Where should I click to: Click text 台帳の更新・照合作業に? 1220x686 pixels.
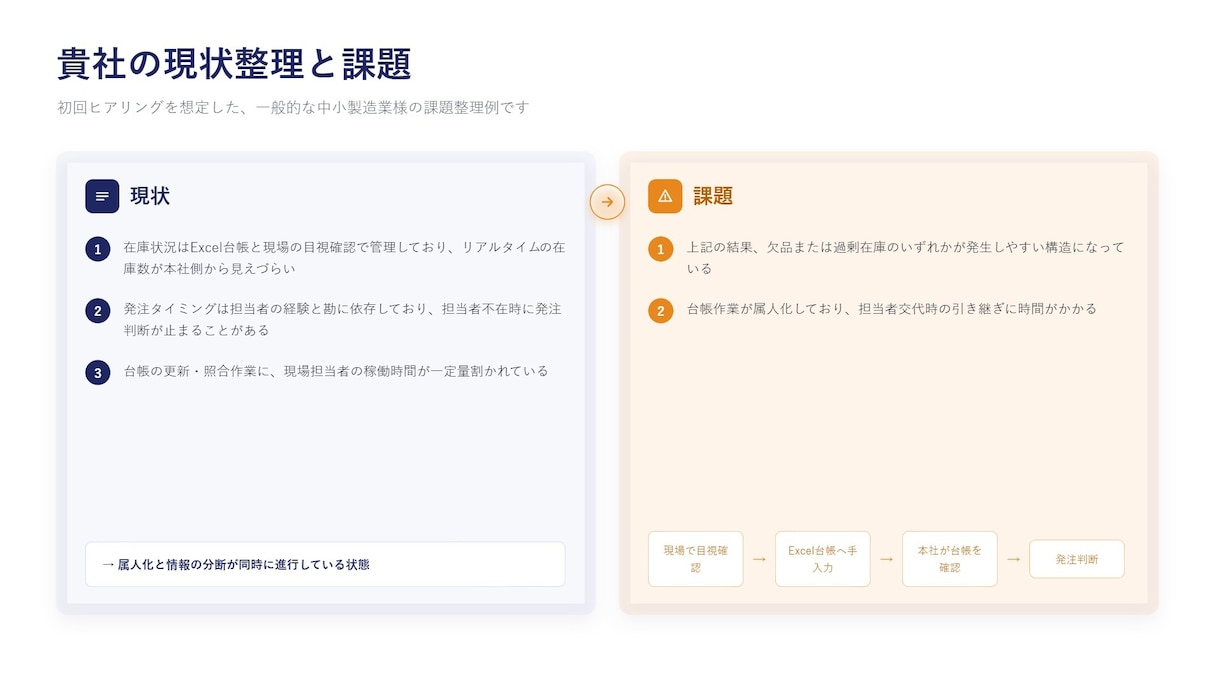tap(336, 371)
